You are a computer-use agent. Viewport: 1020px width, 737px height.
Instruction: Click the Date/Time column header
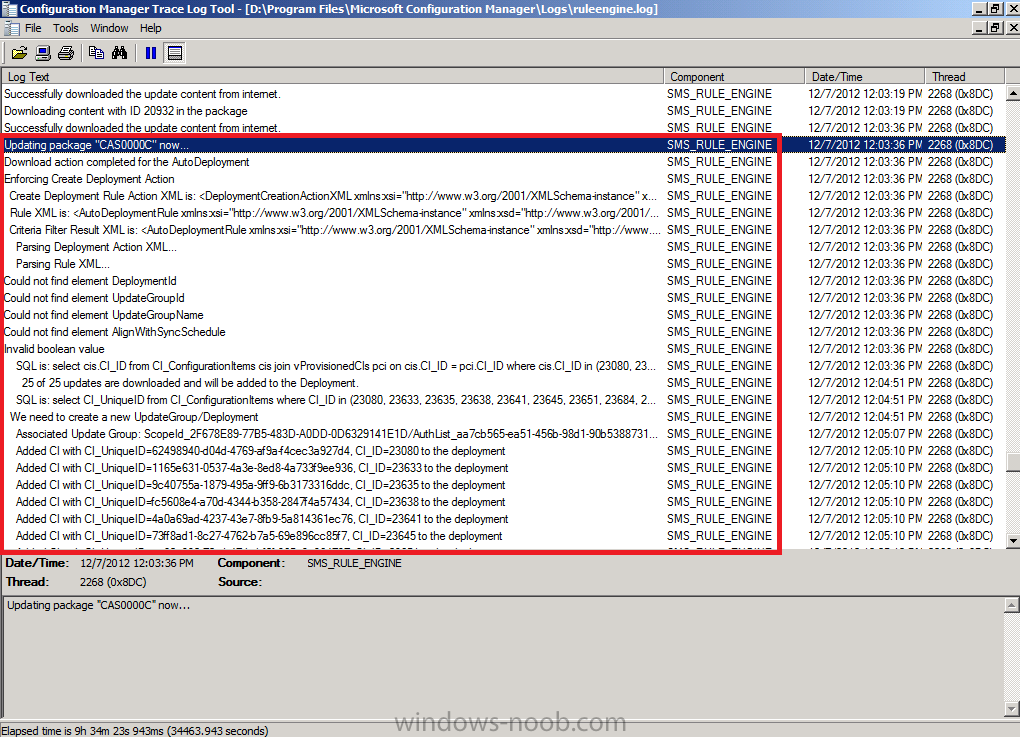[x=865, y=76]
